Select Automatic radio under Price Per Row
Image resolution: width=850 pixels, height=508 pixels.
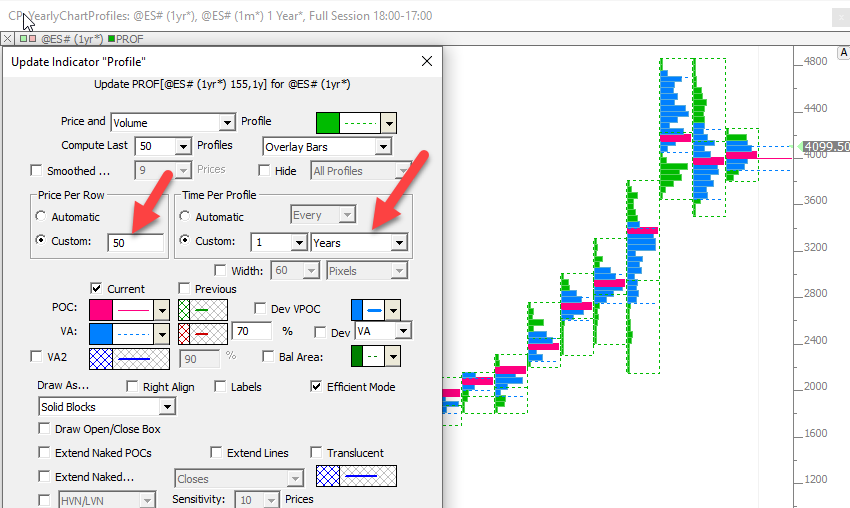coord(41,216)
